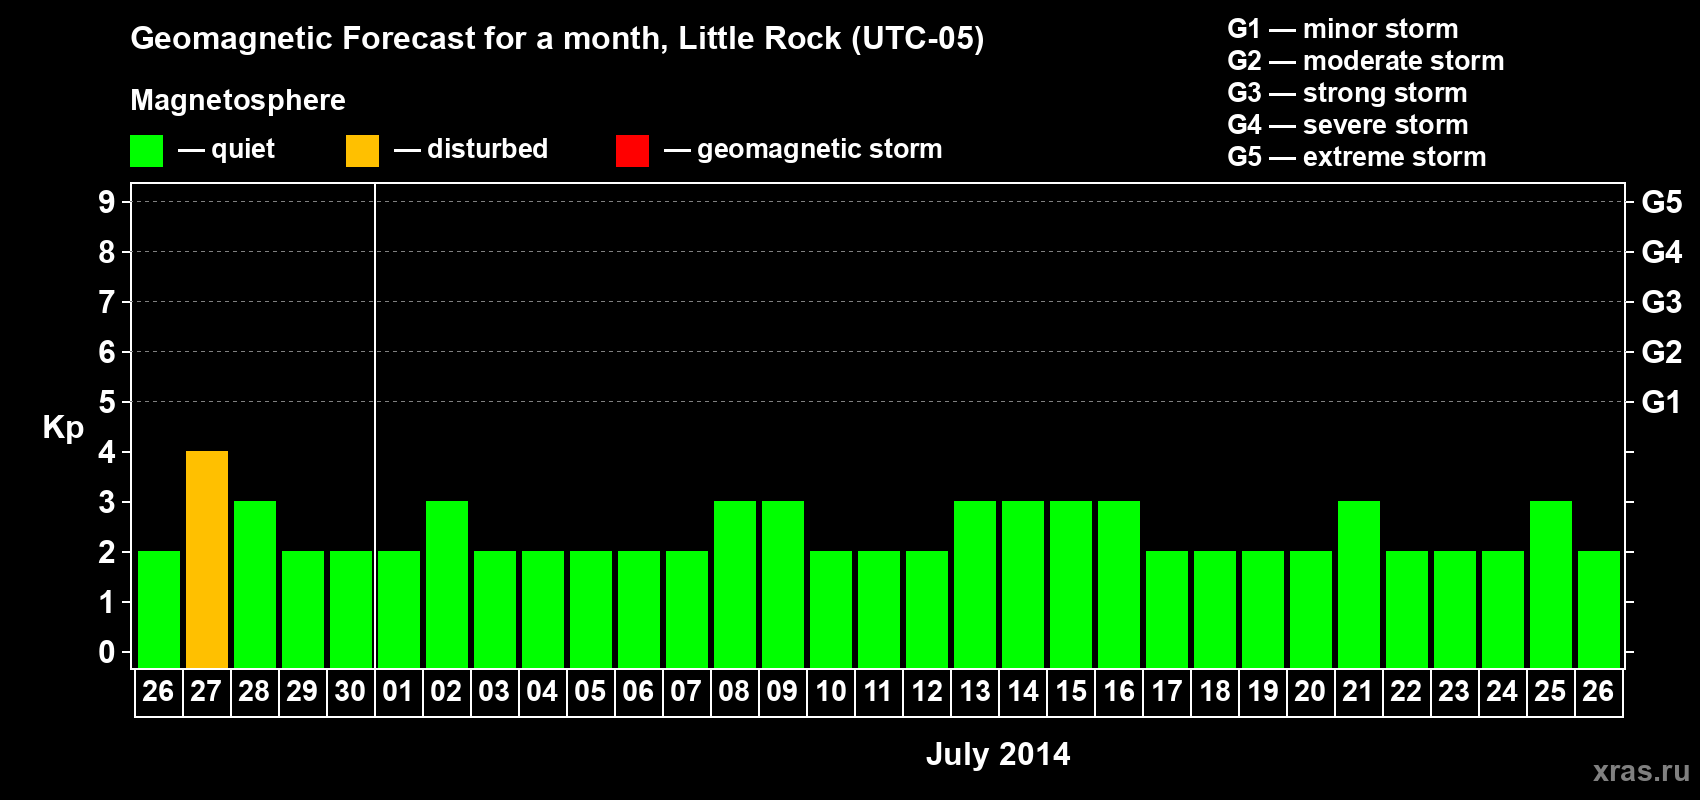Click the G4 label on right axis
This screenshot has width=1700, height=800.
[1661, 252]
